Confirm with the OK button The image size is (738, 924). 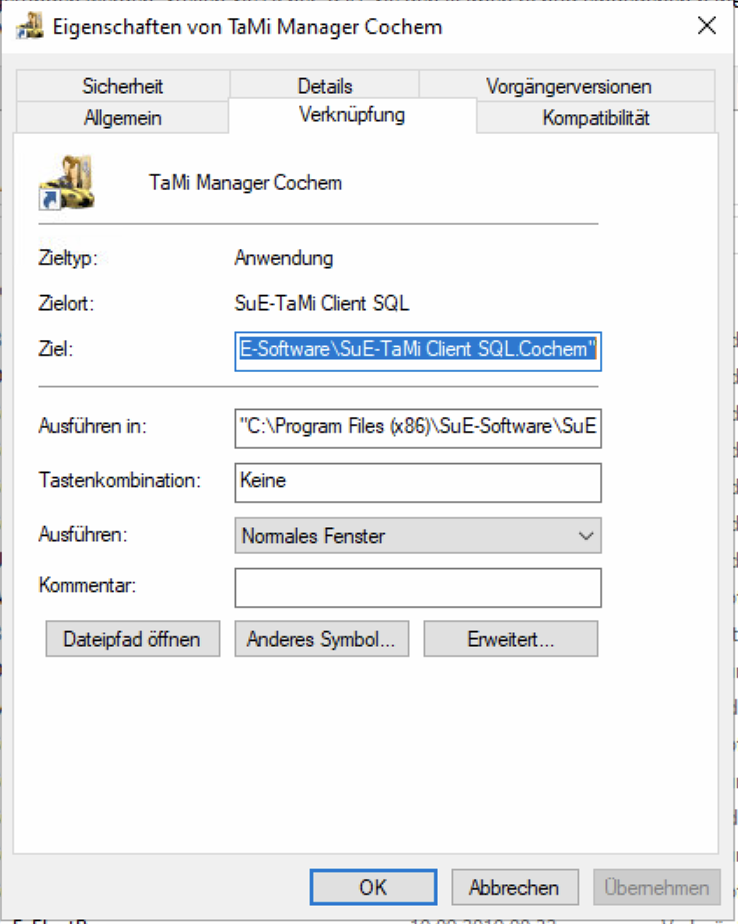pos(373,887)
